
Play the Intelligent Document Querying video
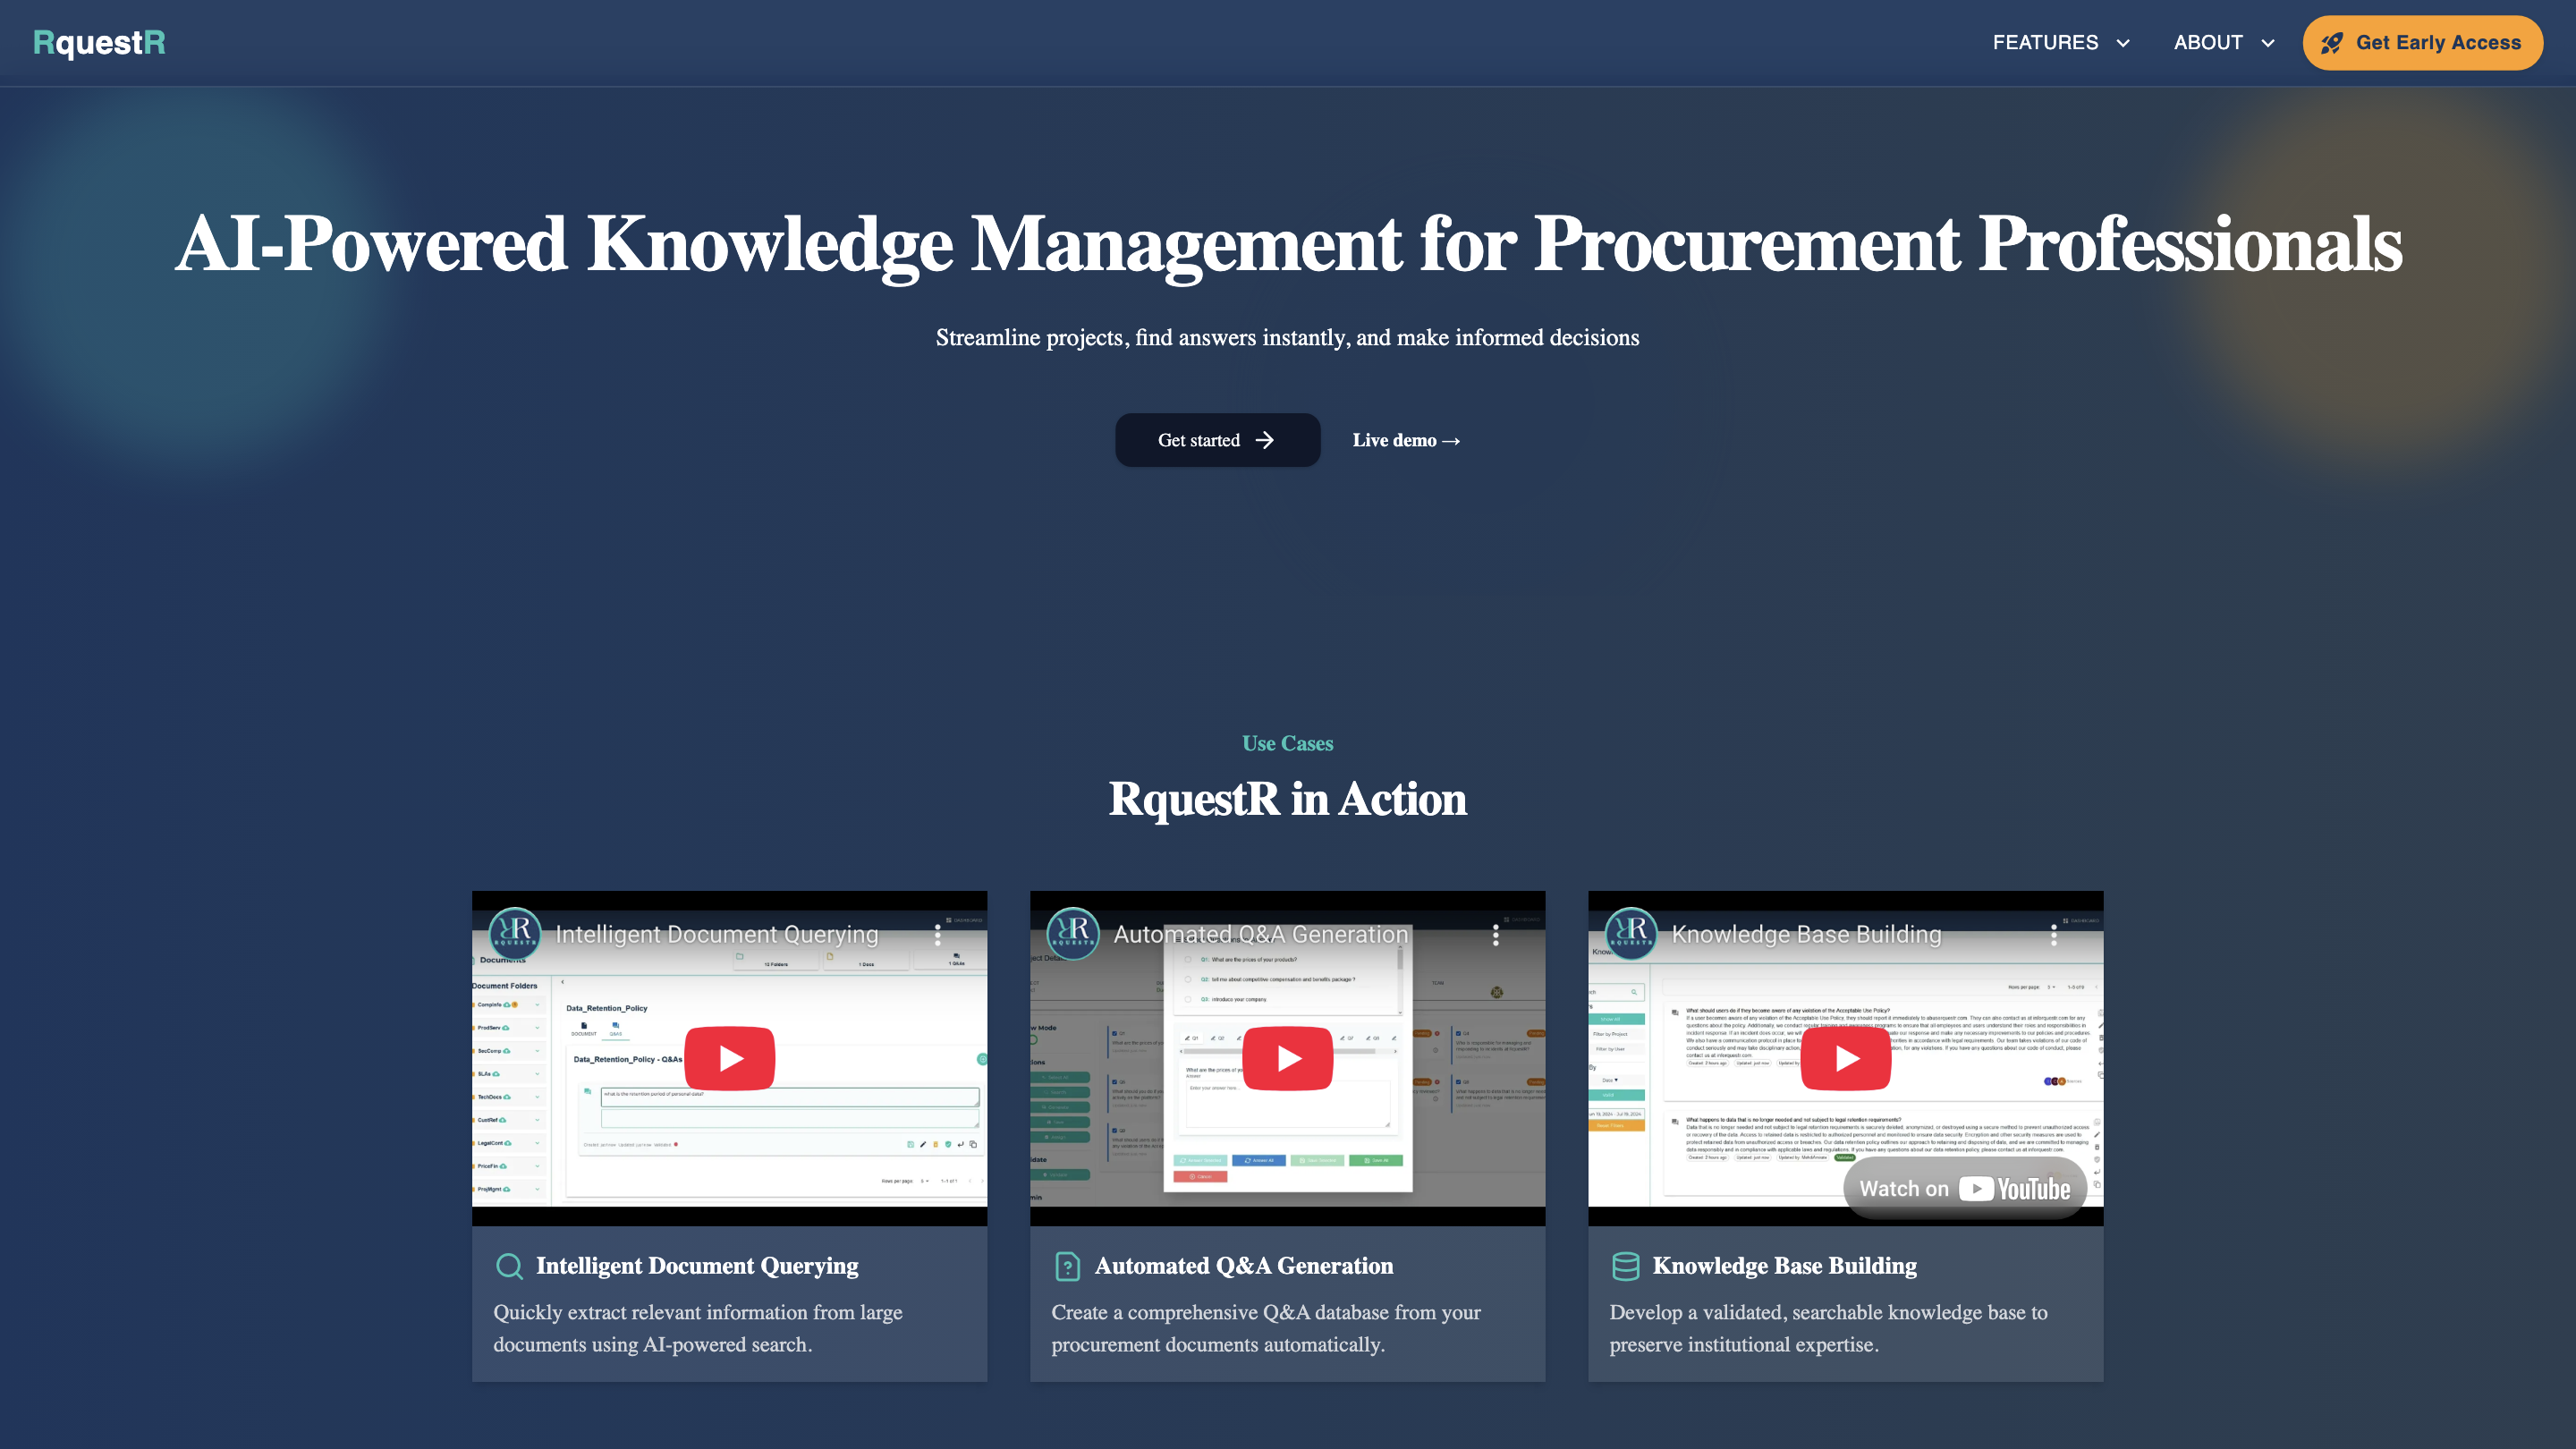click(x=729, y=1058)
